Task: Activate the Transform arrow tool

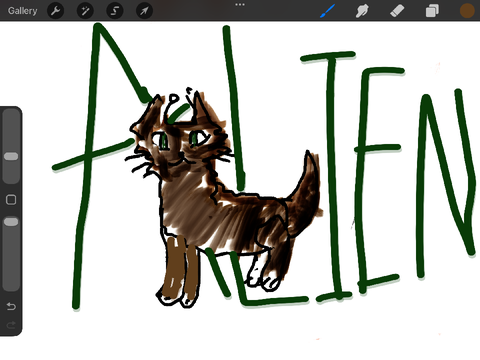Action: [144, 11]
